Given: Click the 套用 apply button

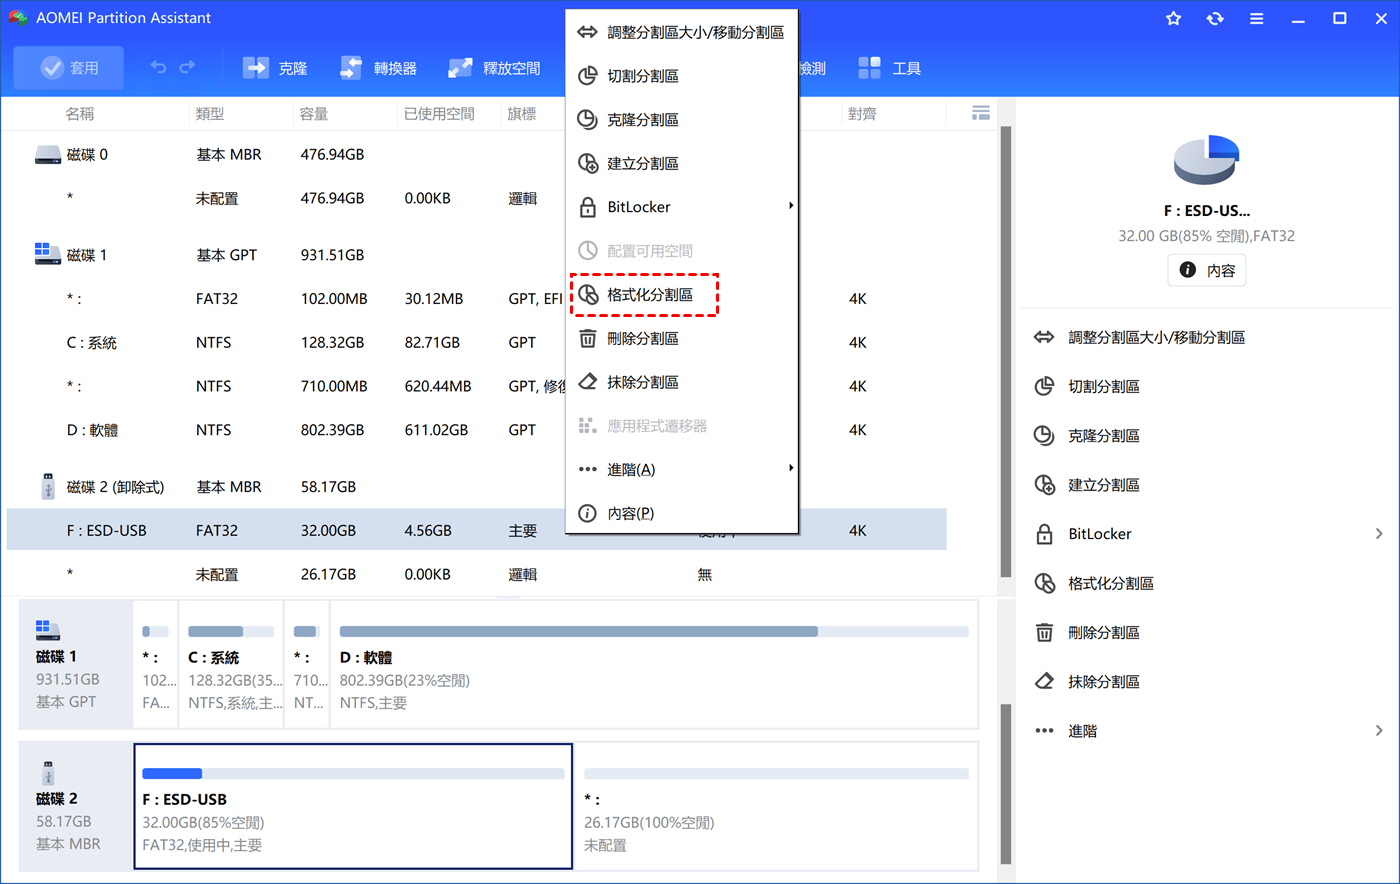Looking at the screenshot, I should point(69,67).
